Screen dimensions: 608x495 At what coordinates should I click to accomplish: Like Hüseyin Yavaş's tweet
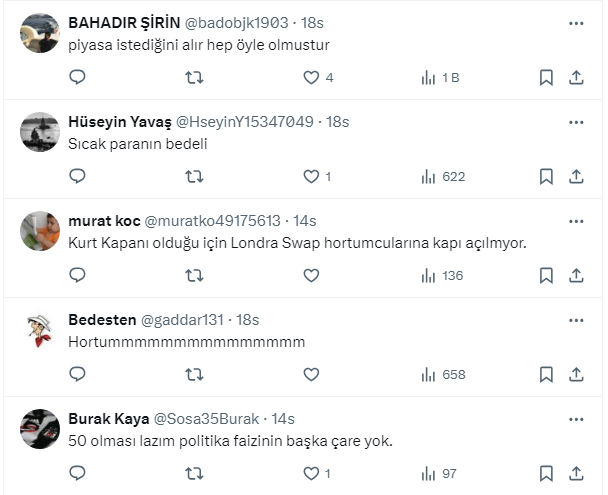point(311,176)
